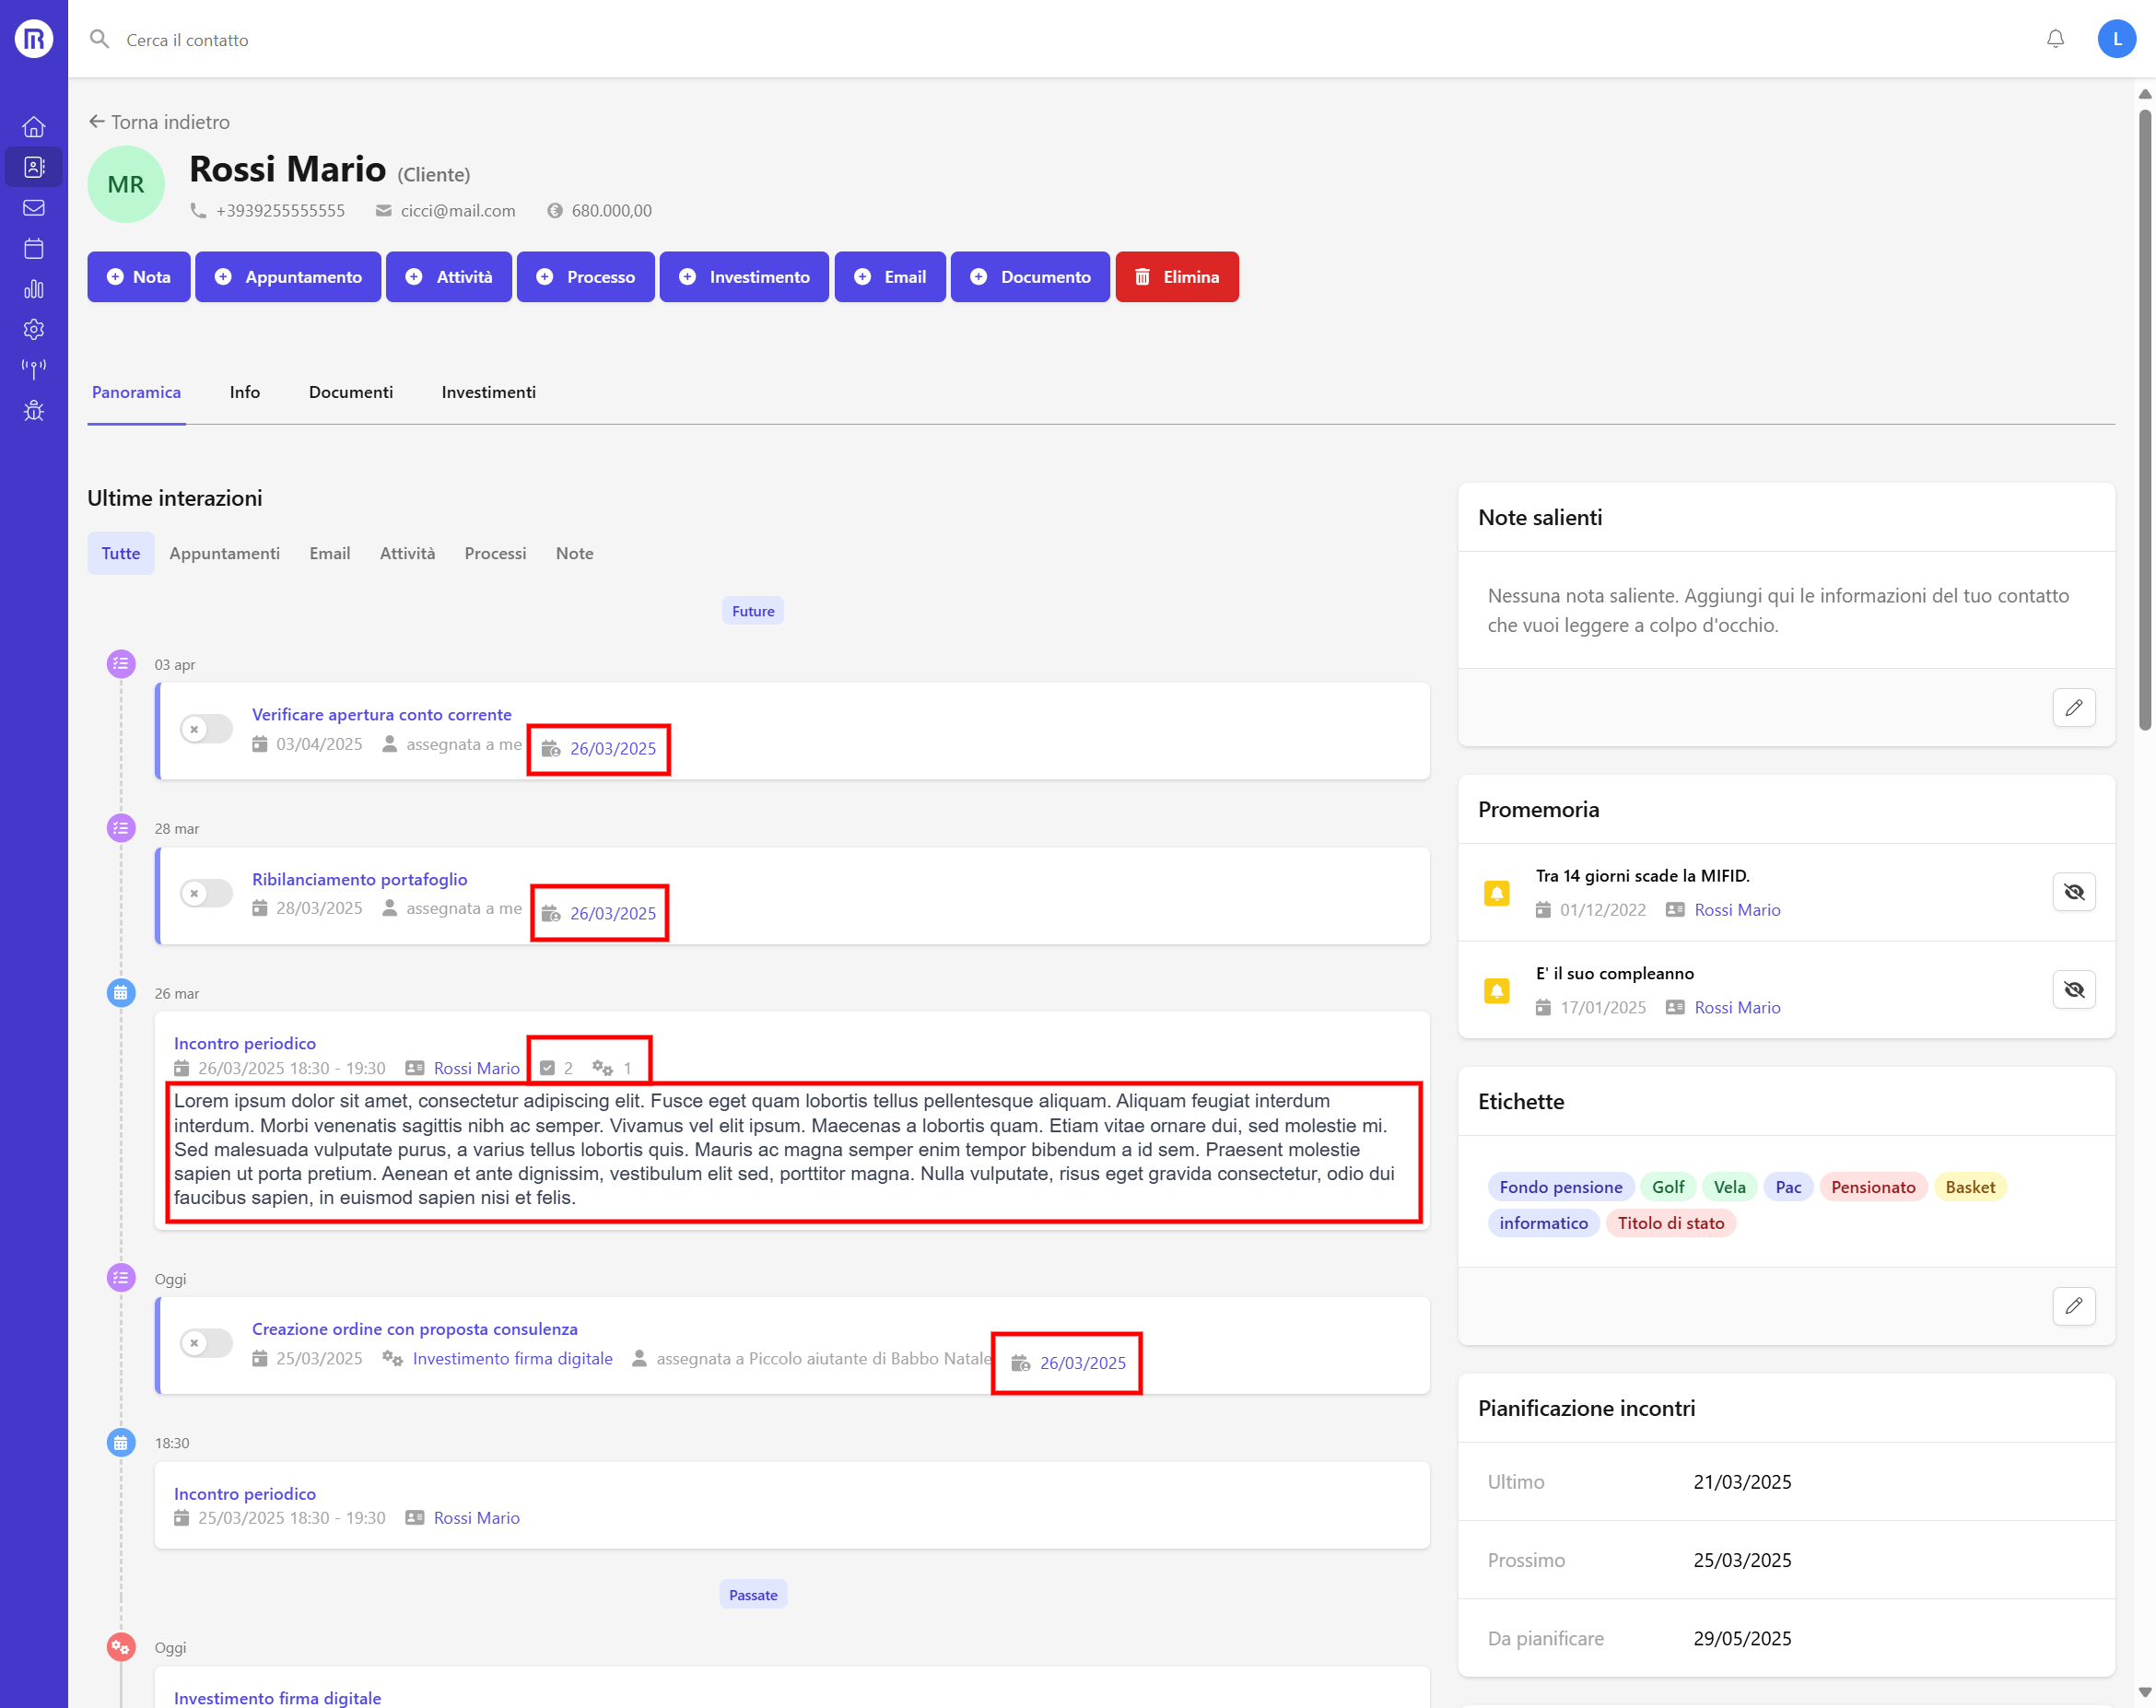Toggle completion of Creazione ordine con proposta consulenza
Screen dimensions: 2156x1708
tap(206, 1343)
